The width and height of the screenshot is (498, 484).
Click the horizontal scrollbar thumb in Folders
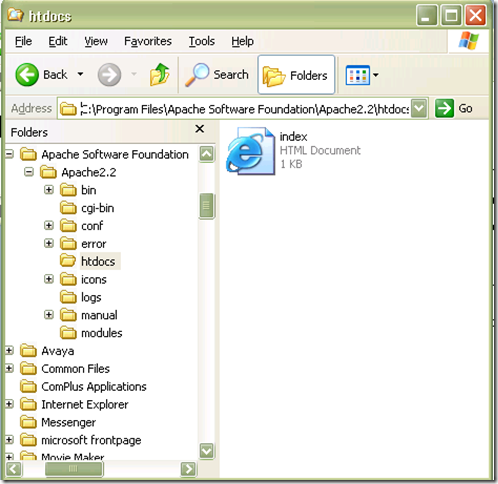(x=74, y=469)
